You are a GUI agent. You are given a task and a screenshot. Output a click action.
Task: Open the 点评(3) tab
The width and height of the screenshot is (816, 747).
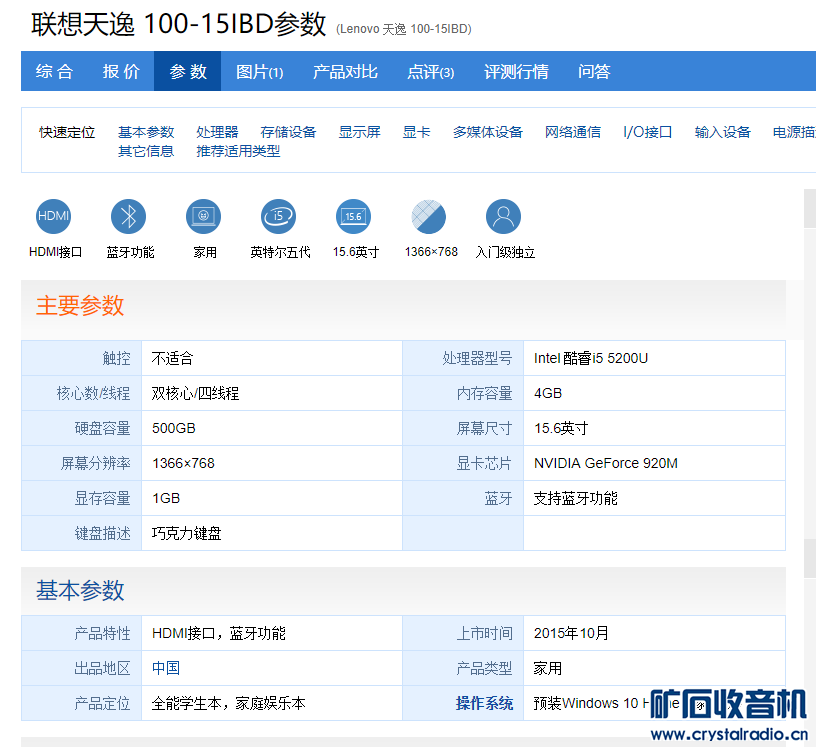pos(430,71)
